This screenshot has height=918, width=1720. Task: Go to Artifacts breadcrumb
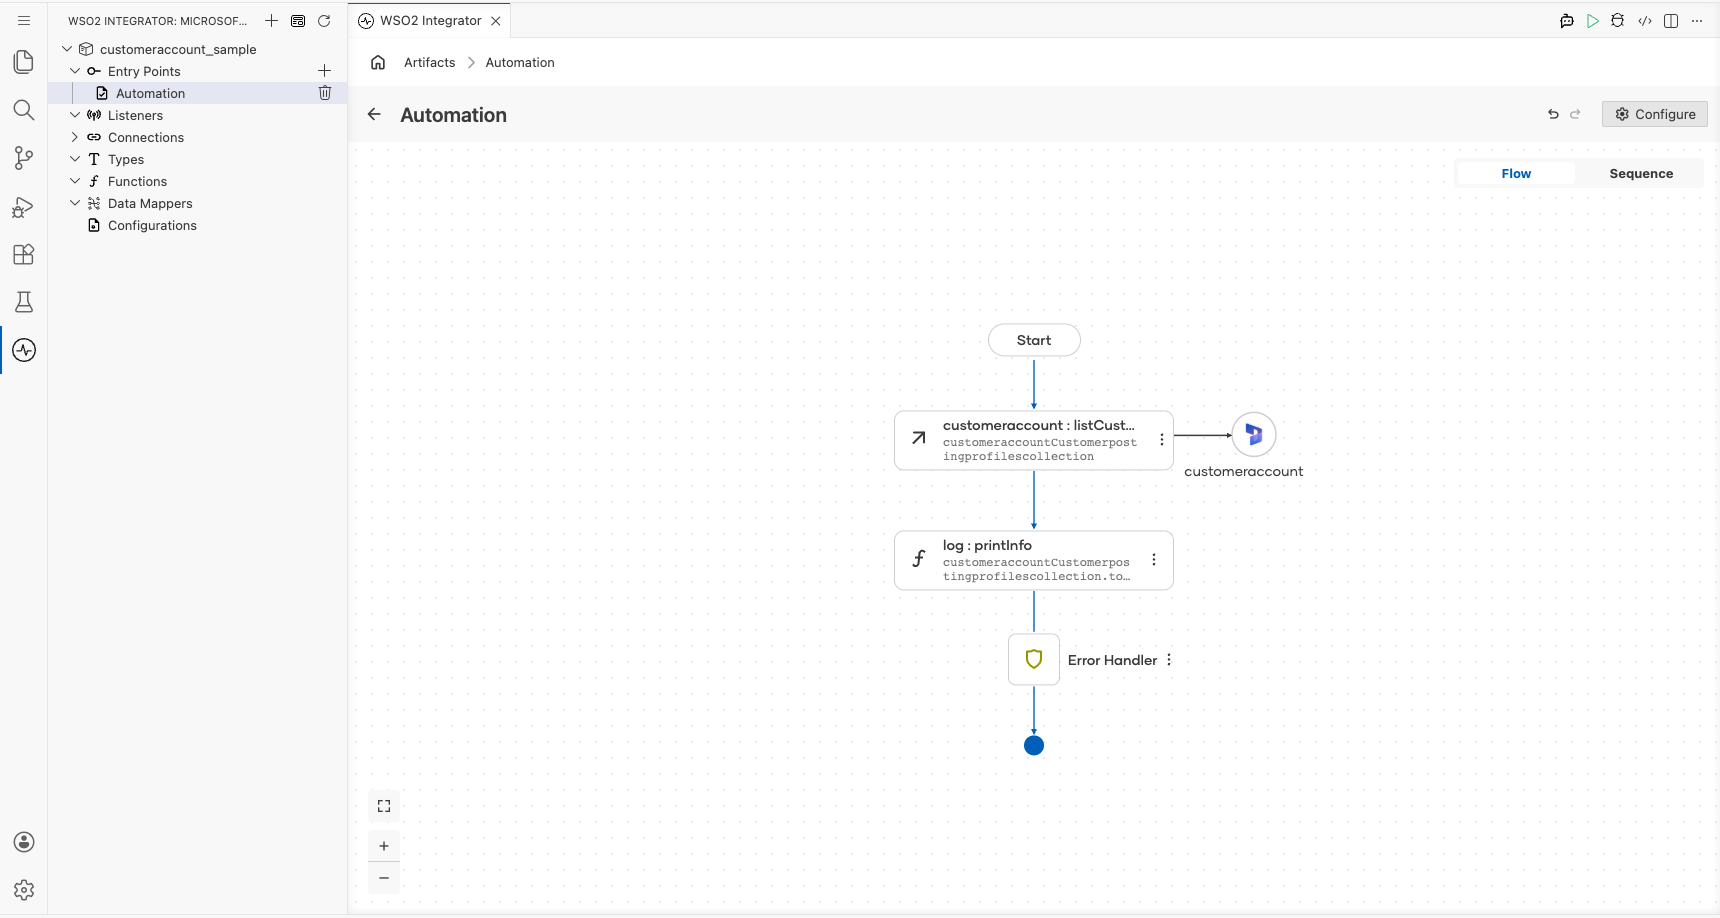tap(430, 62)
